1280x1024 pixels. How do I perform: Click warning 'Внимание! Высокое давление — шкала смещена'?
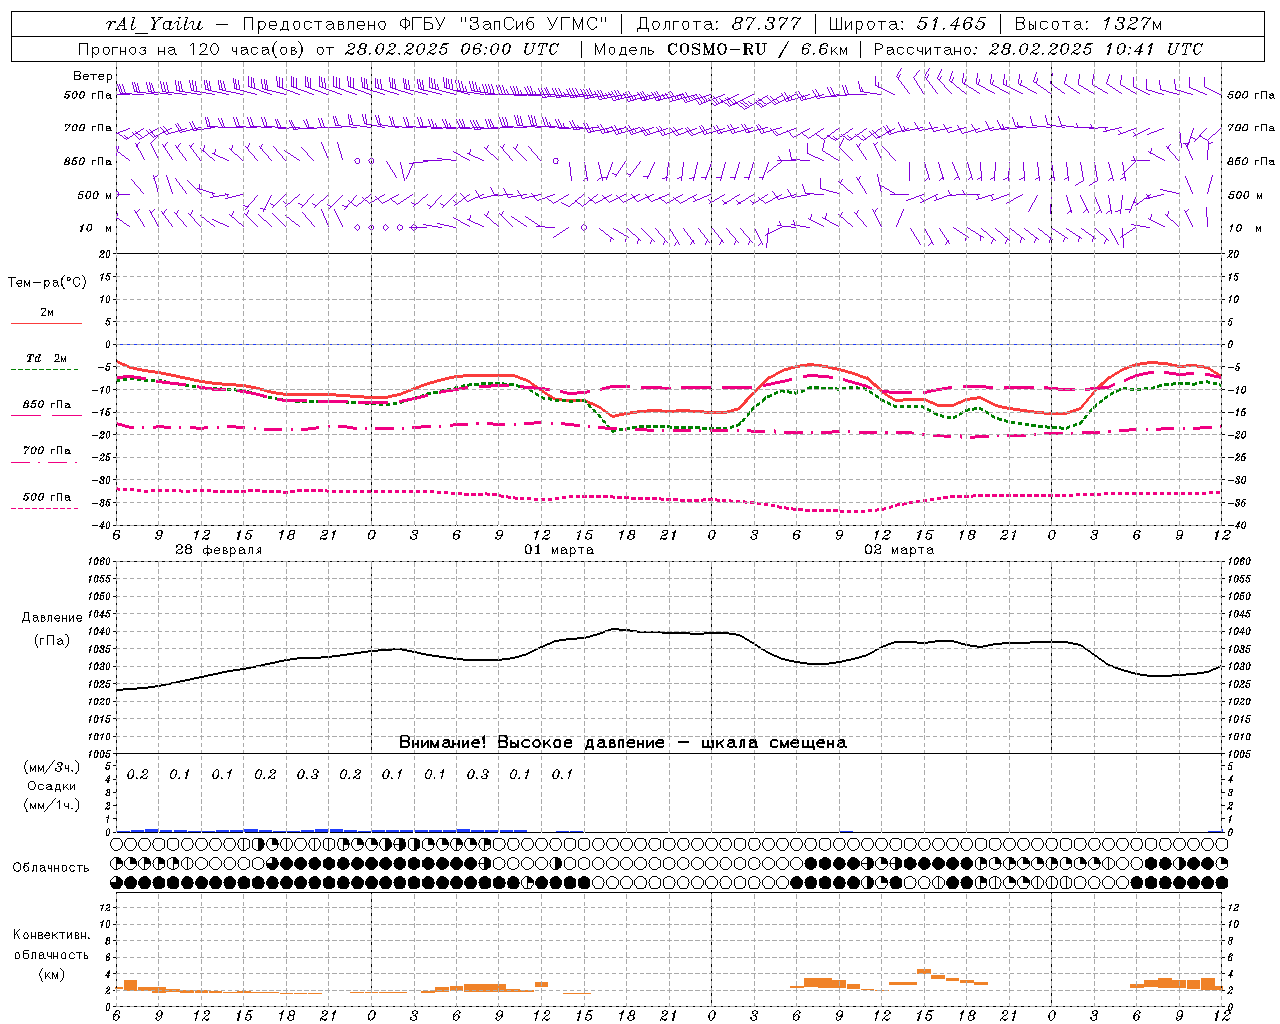(x=623, y=743)
